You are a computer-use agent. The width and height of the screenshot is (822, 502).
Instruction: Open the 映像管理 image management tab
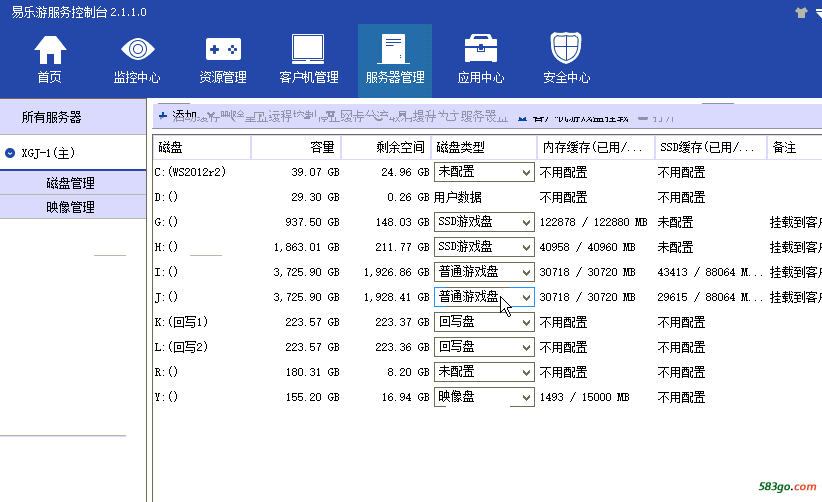pos(73,207)
